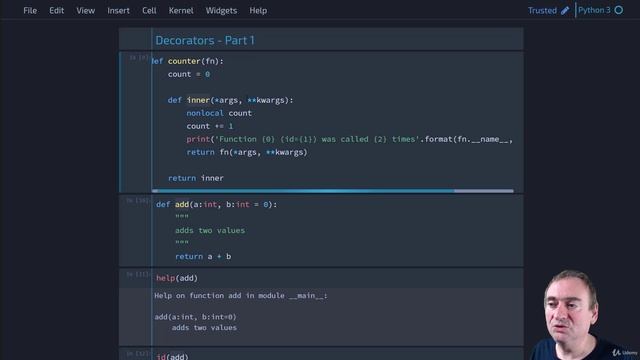The image size is (640, 360).
Task: Open the View menu
Action: point(85,11)
